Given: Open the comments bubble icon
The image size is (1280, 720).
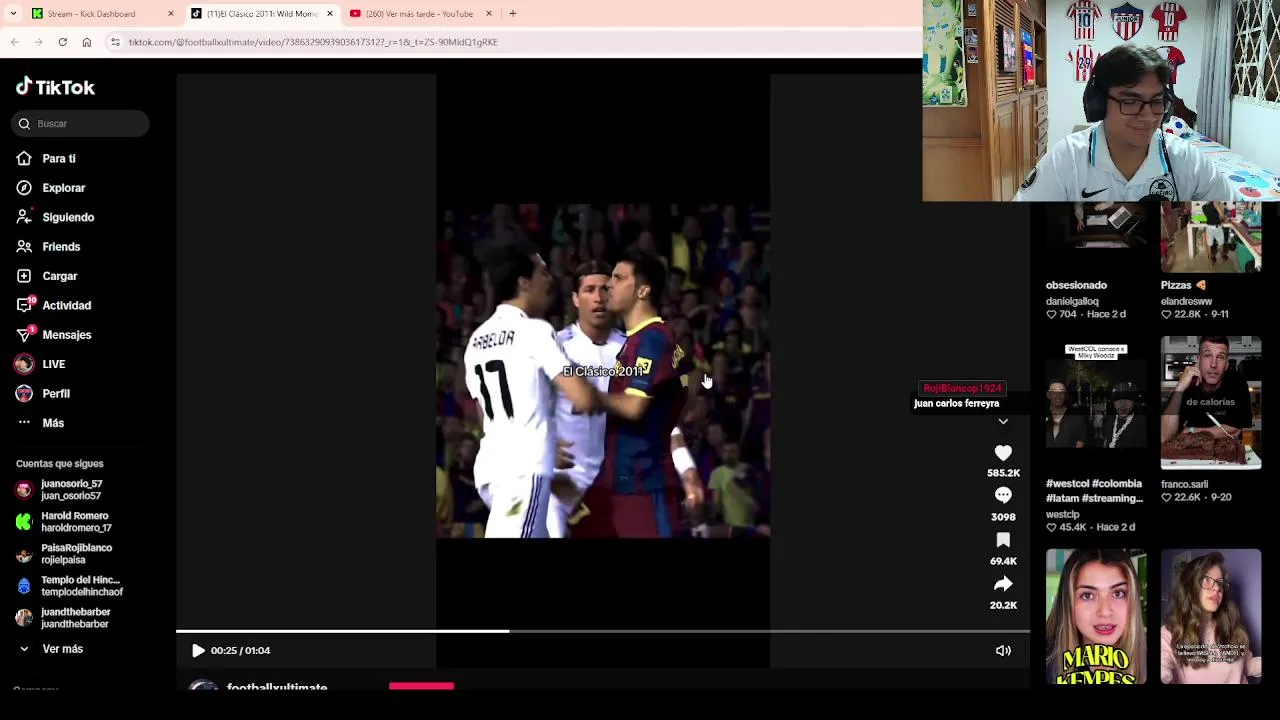Looking at the screenshot, I should click(1003, 496).
